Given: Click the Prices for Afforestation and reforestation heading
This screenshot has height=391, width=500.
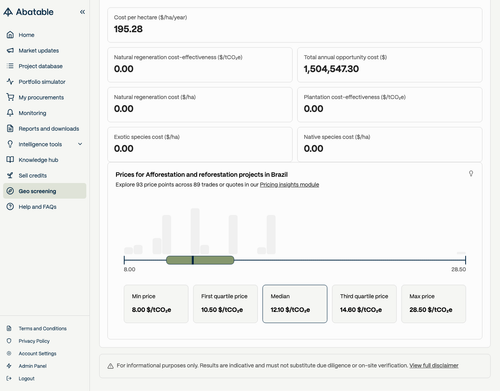Looking at the screenshot, I should [x=202, y=174].
